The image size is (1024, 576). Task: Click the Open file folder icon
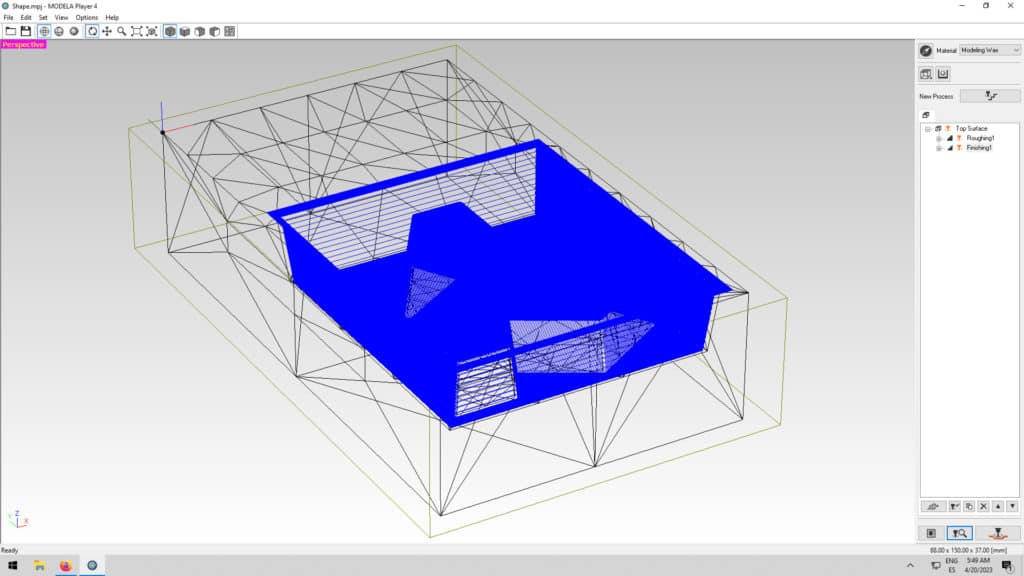[x=10, y=31]
